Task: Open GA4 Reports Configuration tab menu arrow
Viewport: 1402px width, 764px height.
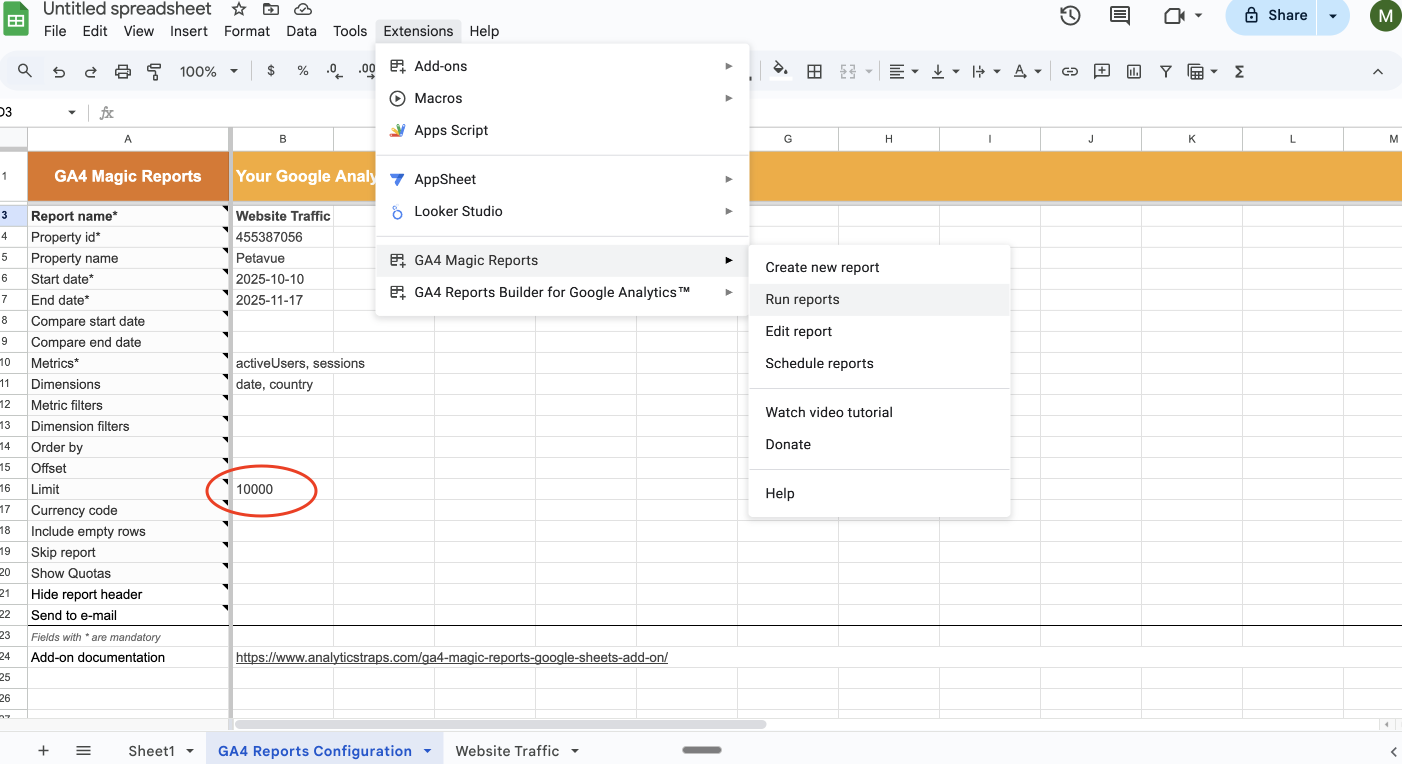Action: (x=428, y=751)
